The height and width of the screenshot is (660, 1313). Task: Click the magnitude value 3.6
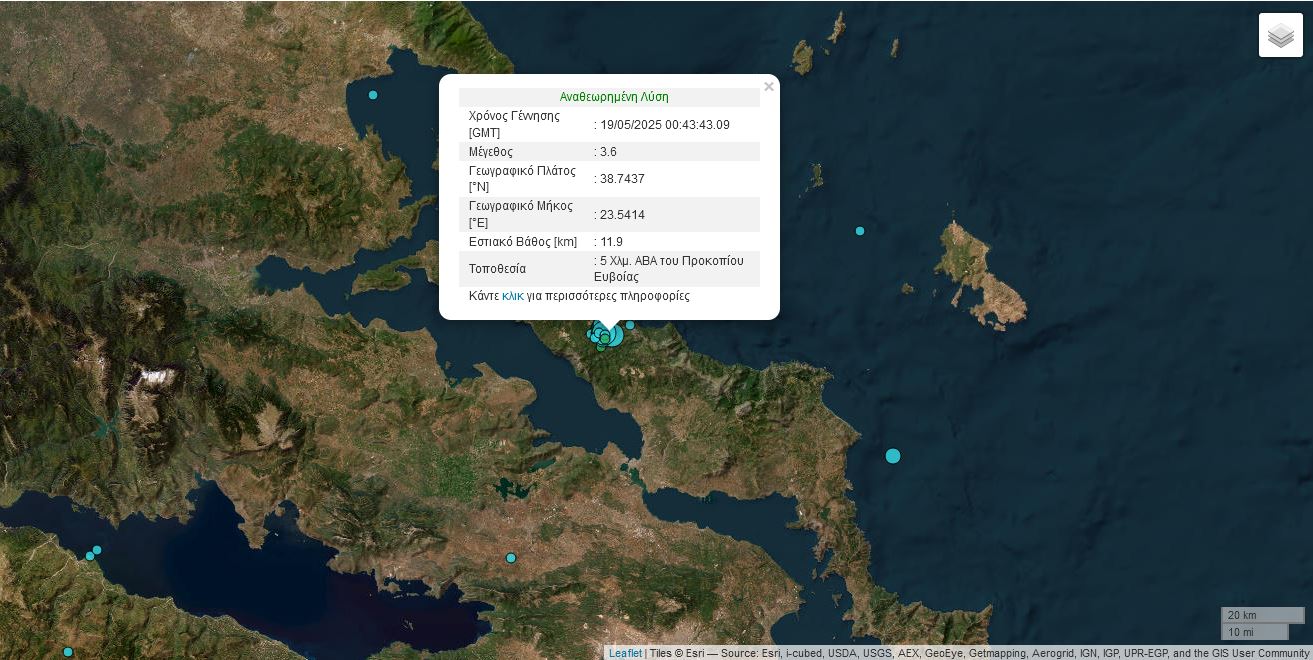(x=608, y=152)
